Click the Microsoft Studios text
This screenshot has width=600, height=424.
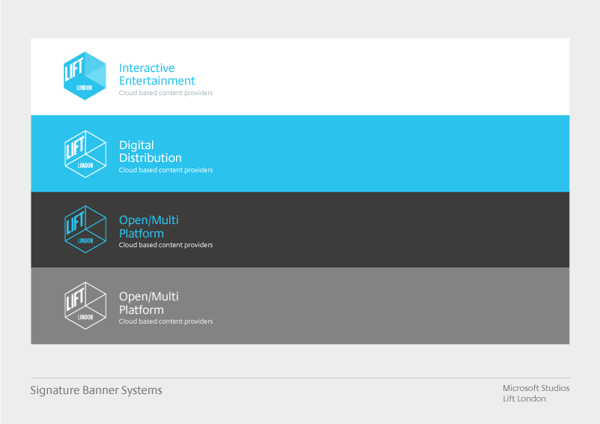tap(535, 388)
